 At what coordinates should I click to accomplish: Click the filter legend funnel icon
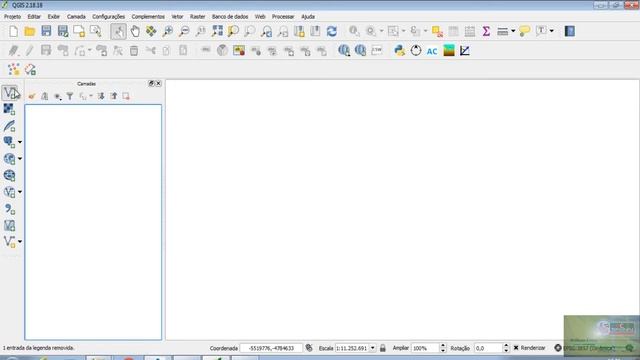70,96
